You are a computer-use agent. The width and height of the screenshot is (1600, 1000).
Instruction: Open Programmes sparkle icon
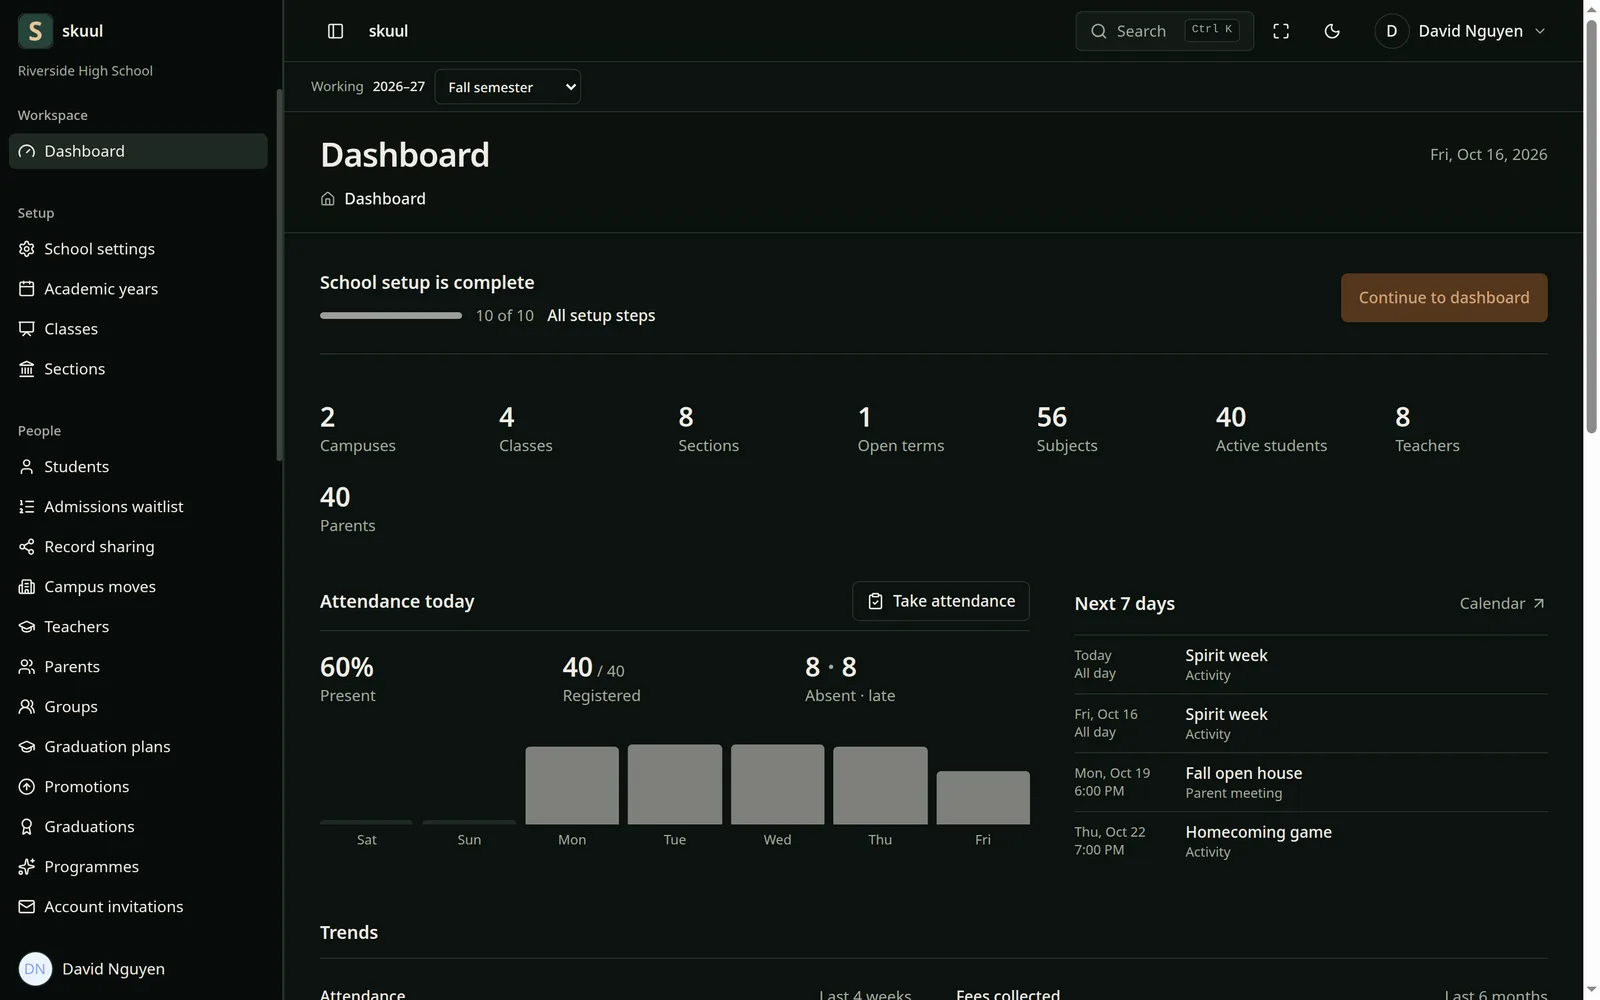27,867
